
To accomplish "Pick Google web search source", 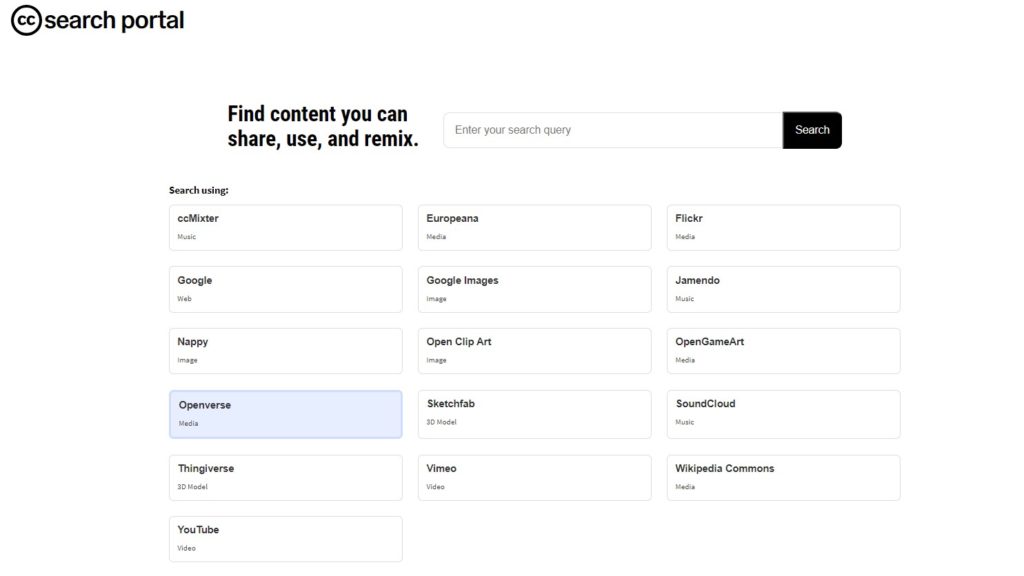I will pos(285,289).
